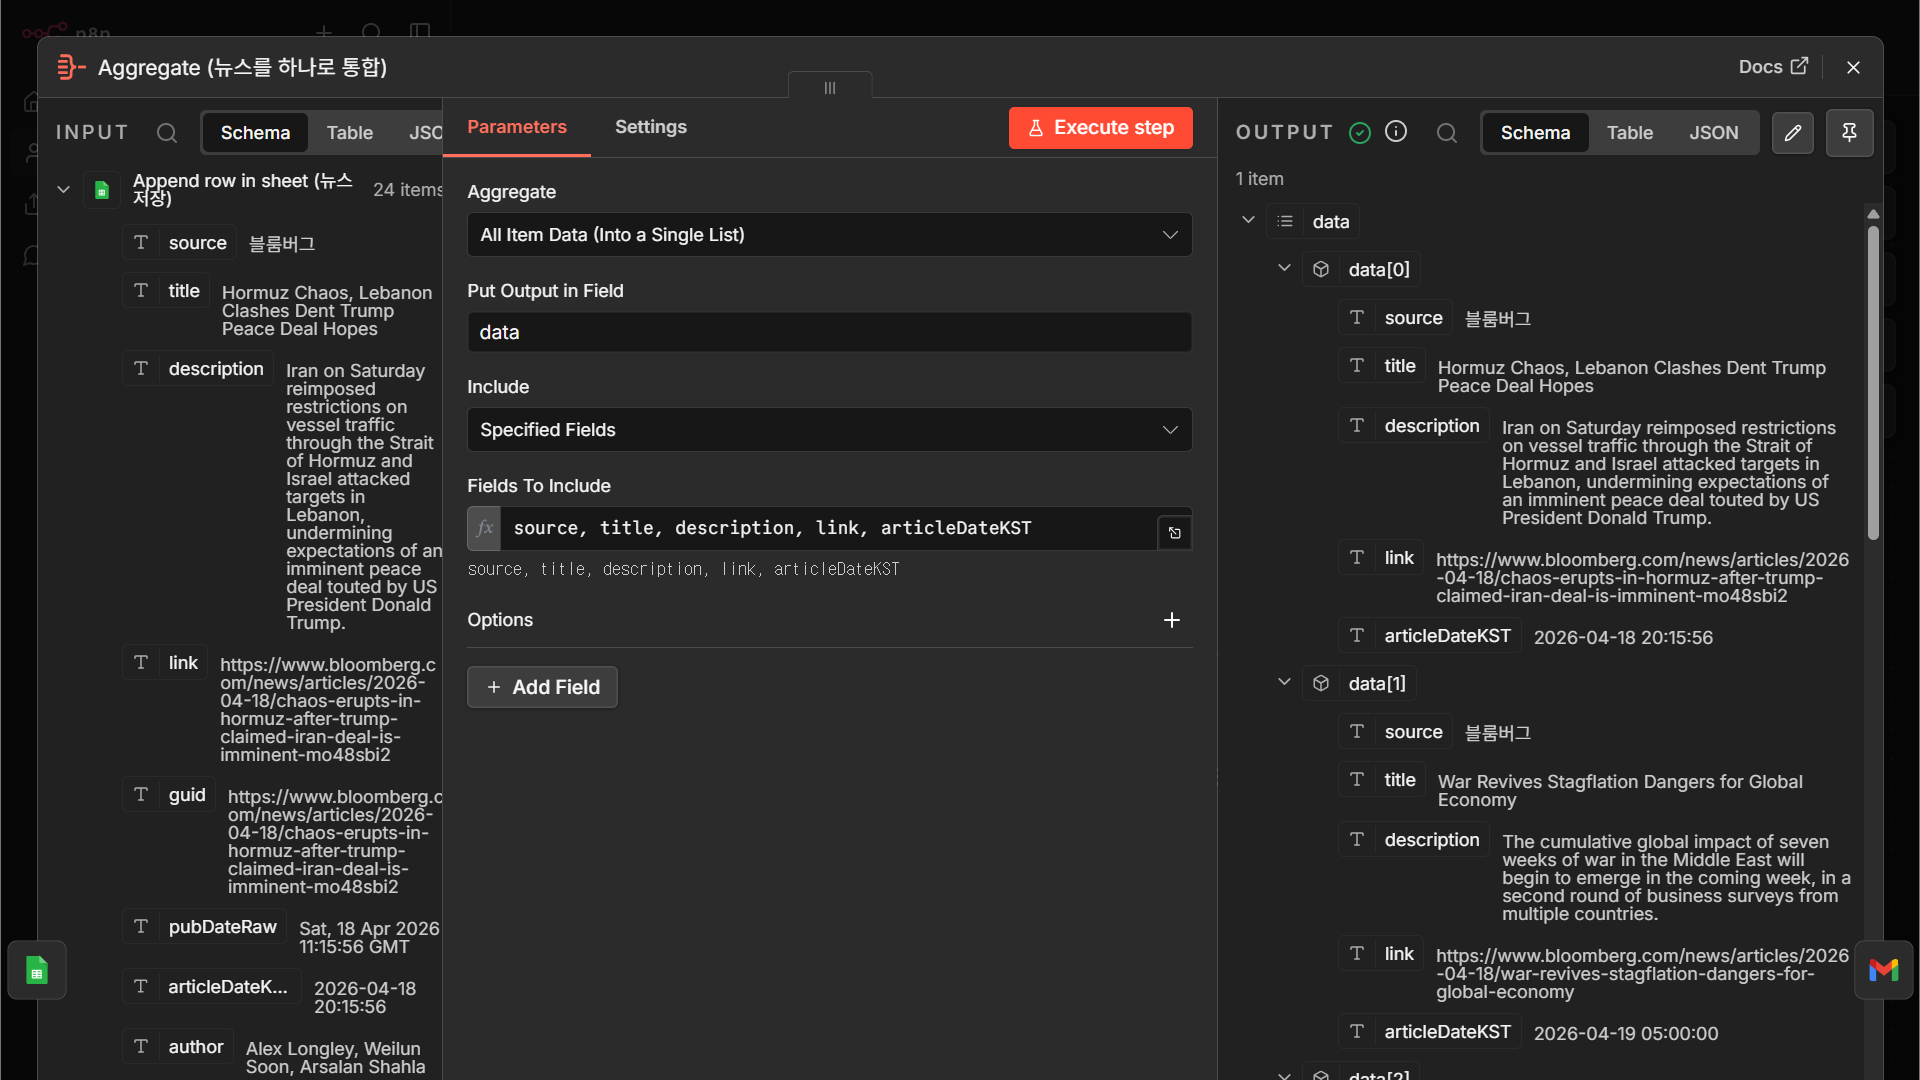Open the Aggregate mode dropdown
Screen dimensions: 1920x1080
point(829,235)
